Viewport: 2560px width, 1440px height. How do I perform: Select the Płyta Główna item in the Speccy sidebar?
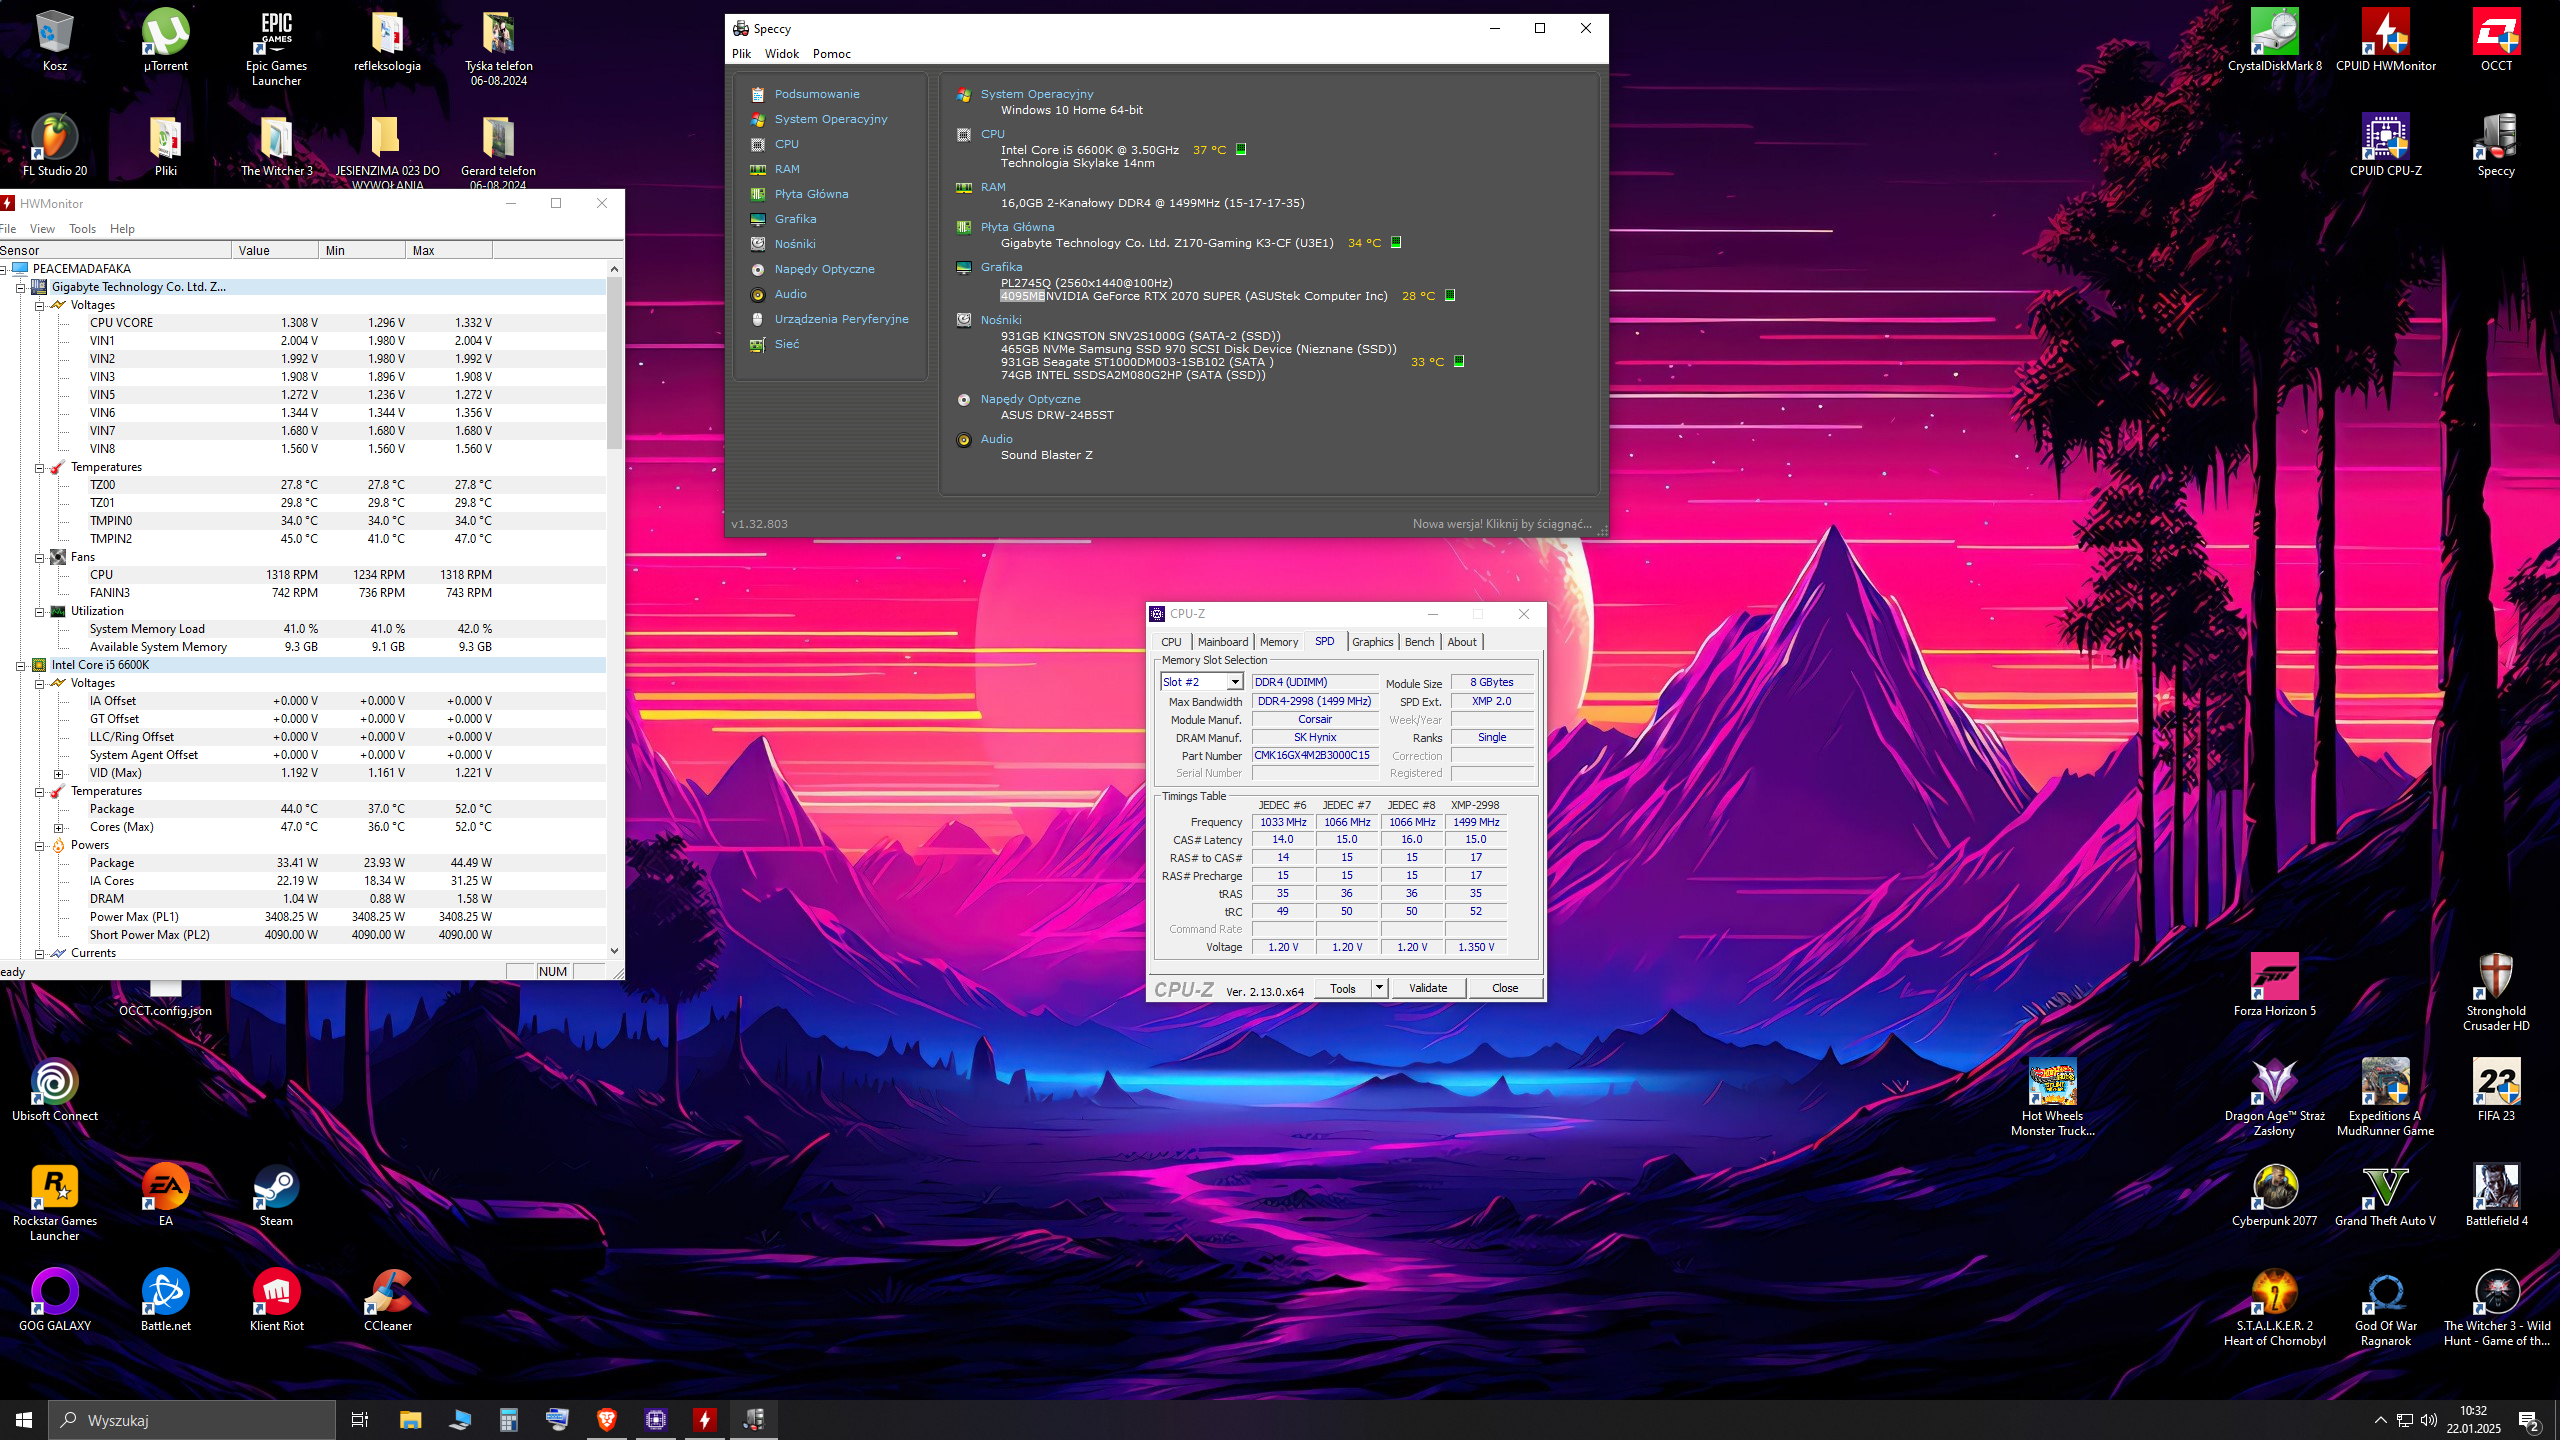tap(811, 194)
